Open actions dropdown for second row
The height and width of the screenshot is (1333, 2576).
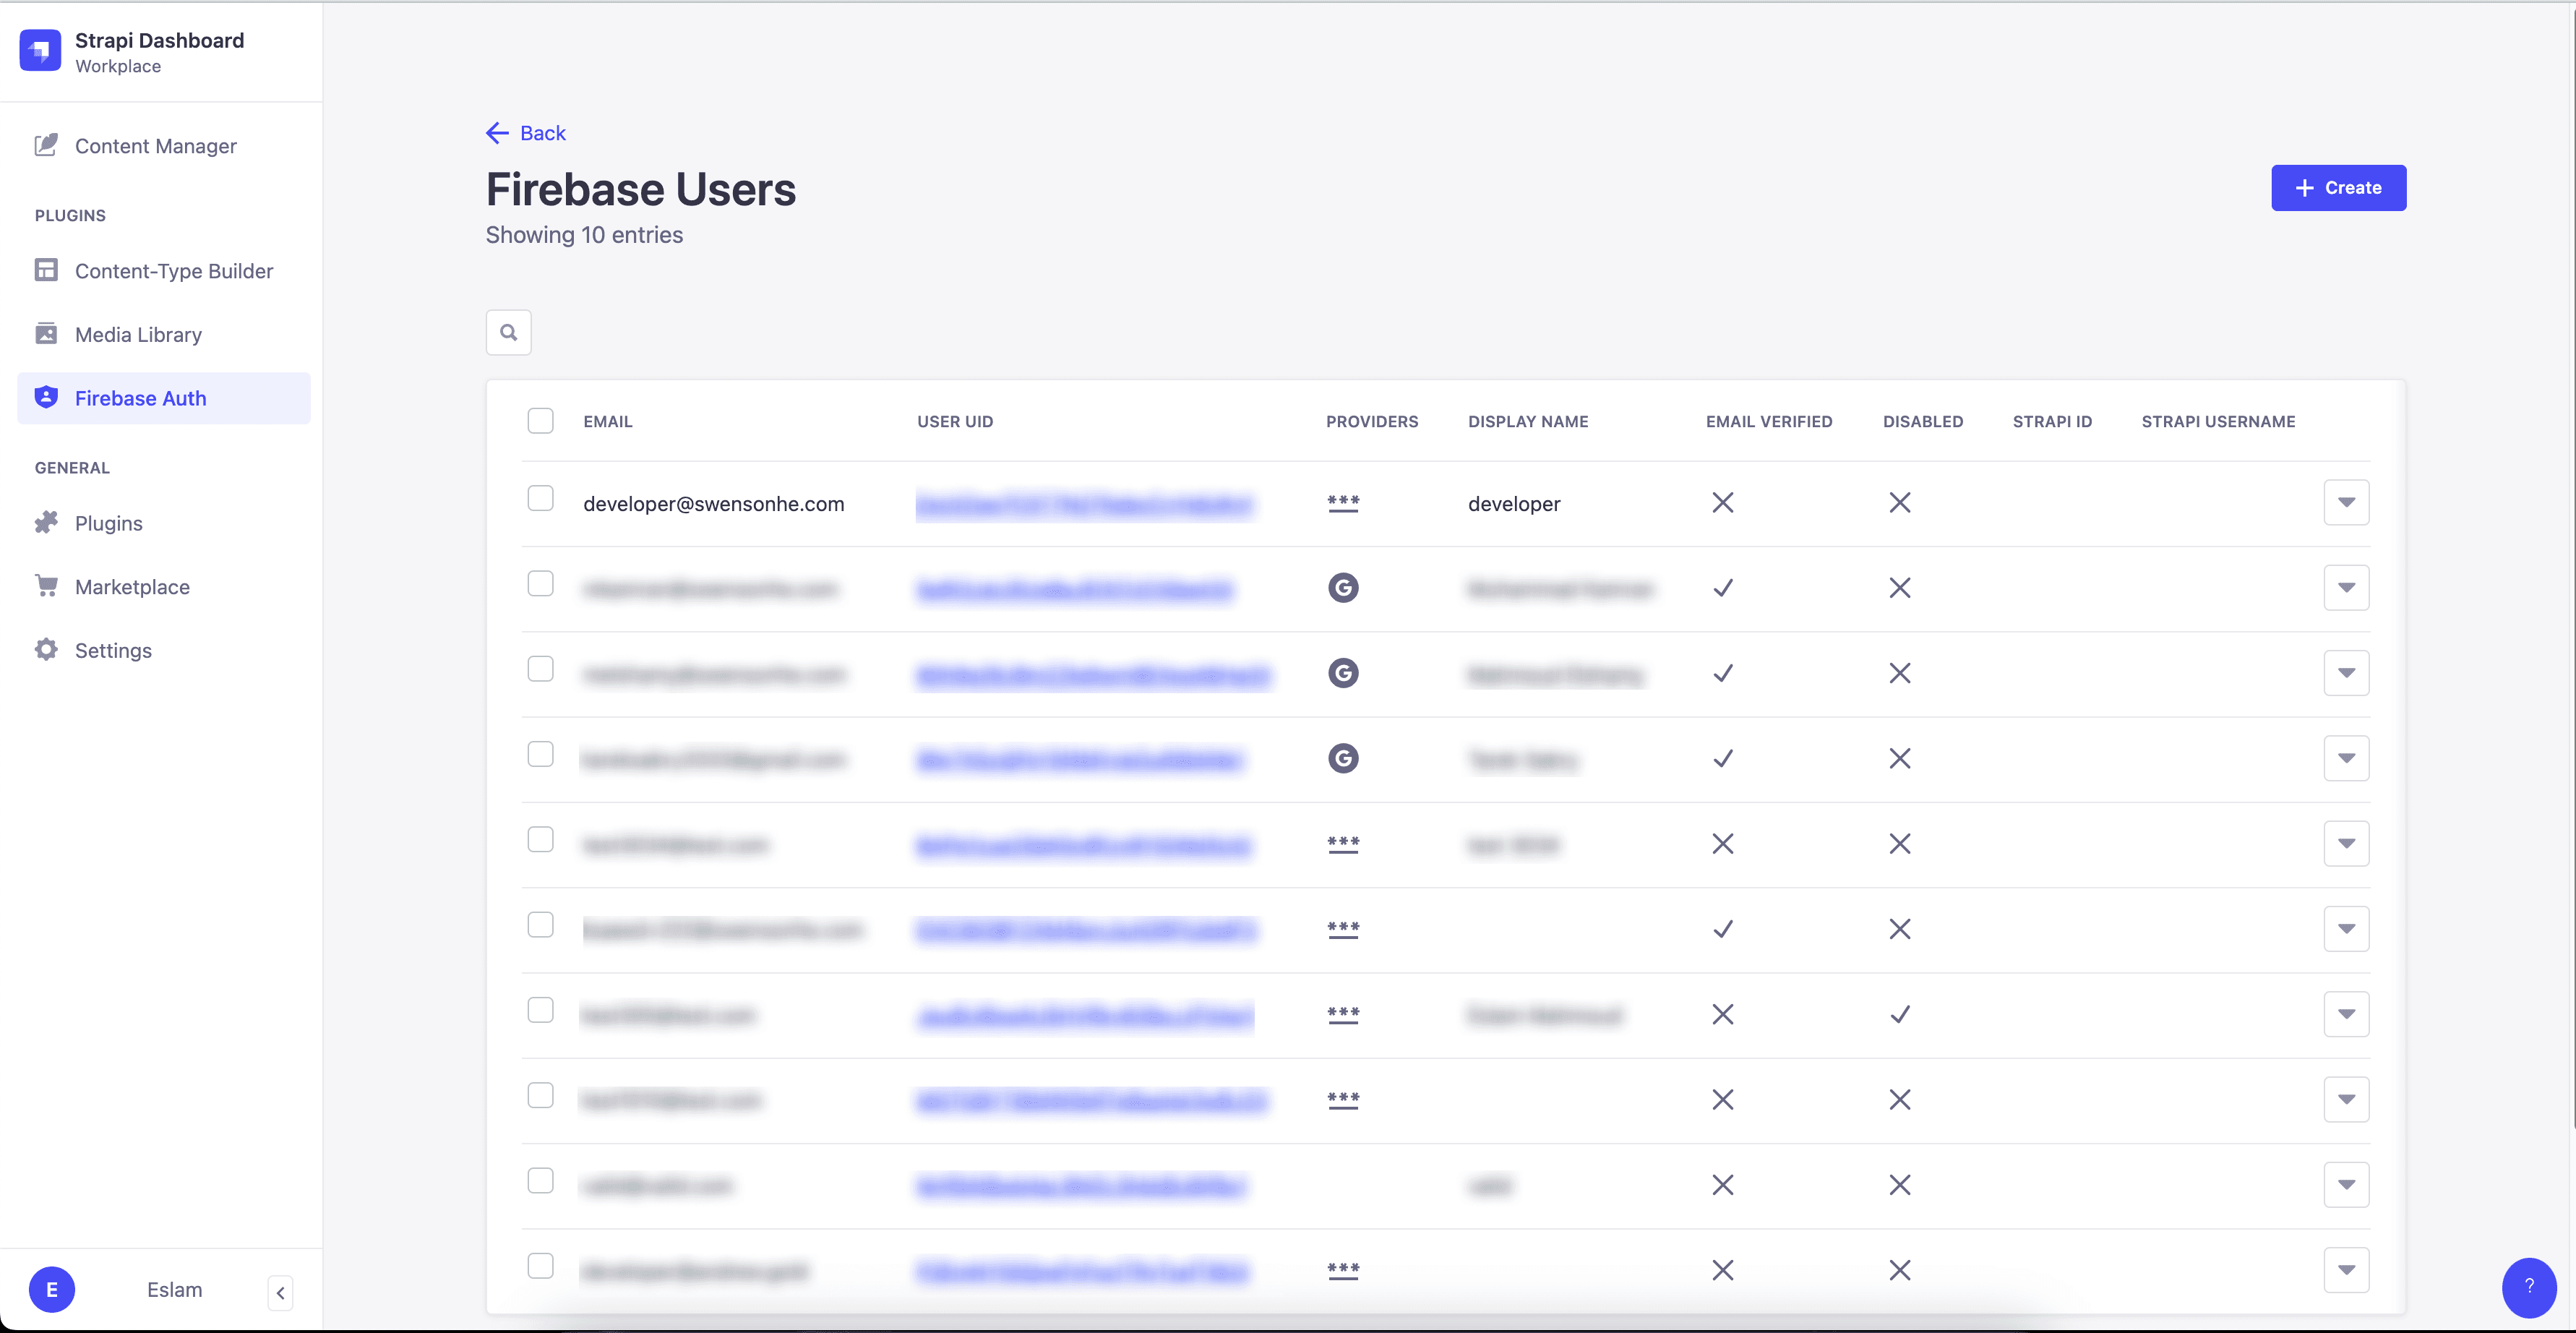(x=2346, y=587)
